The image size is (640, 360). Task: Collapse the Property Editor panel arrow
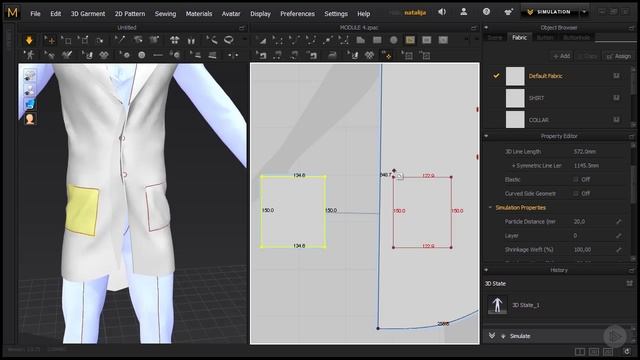[x=486, y=136]
